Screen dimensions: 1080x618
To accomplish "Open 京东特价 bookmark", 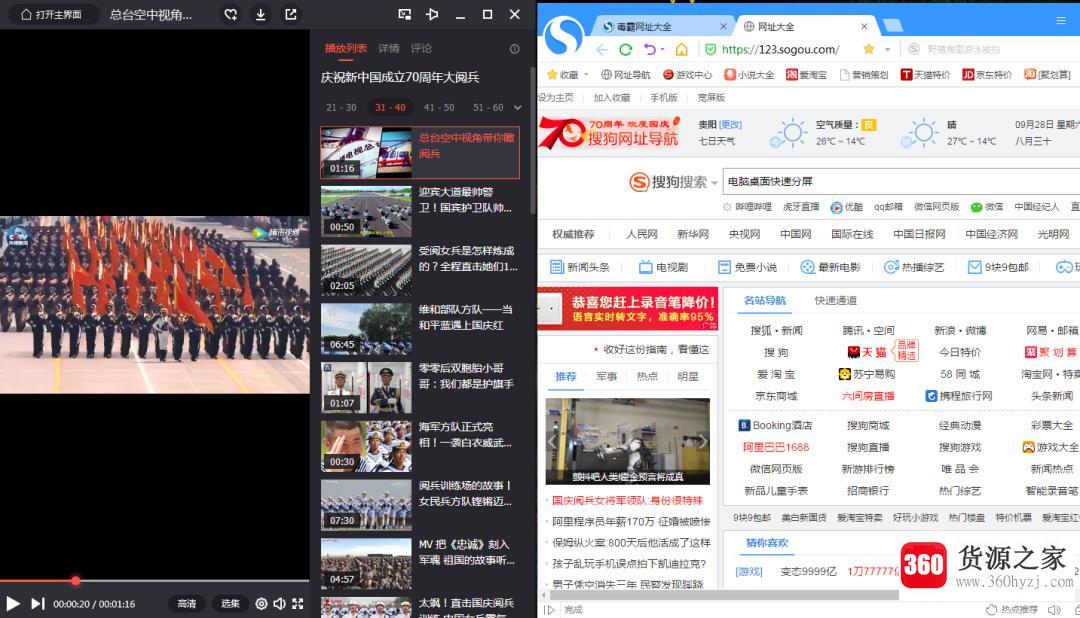I will point(987,74).
